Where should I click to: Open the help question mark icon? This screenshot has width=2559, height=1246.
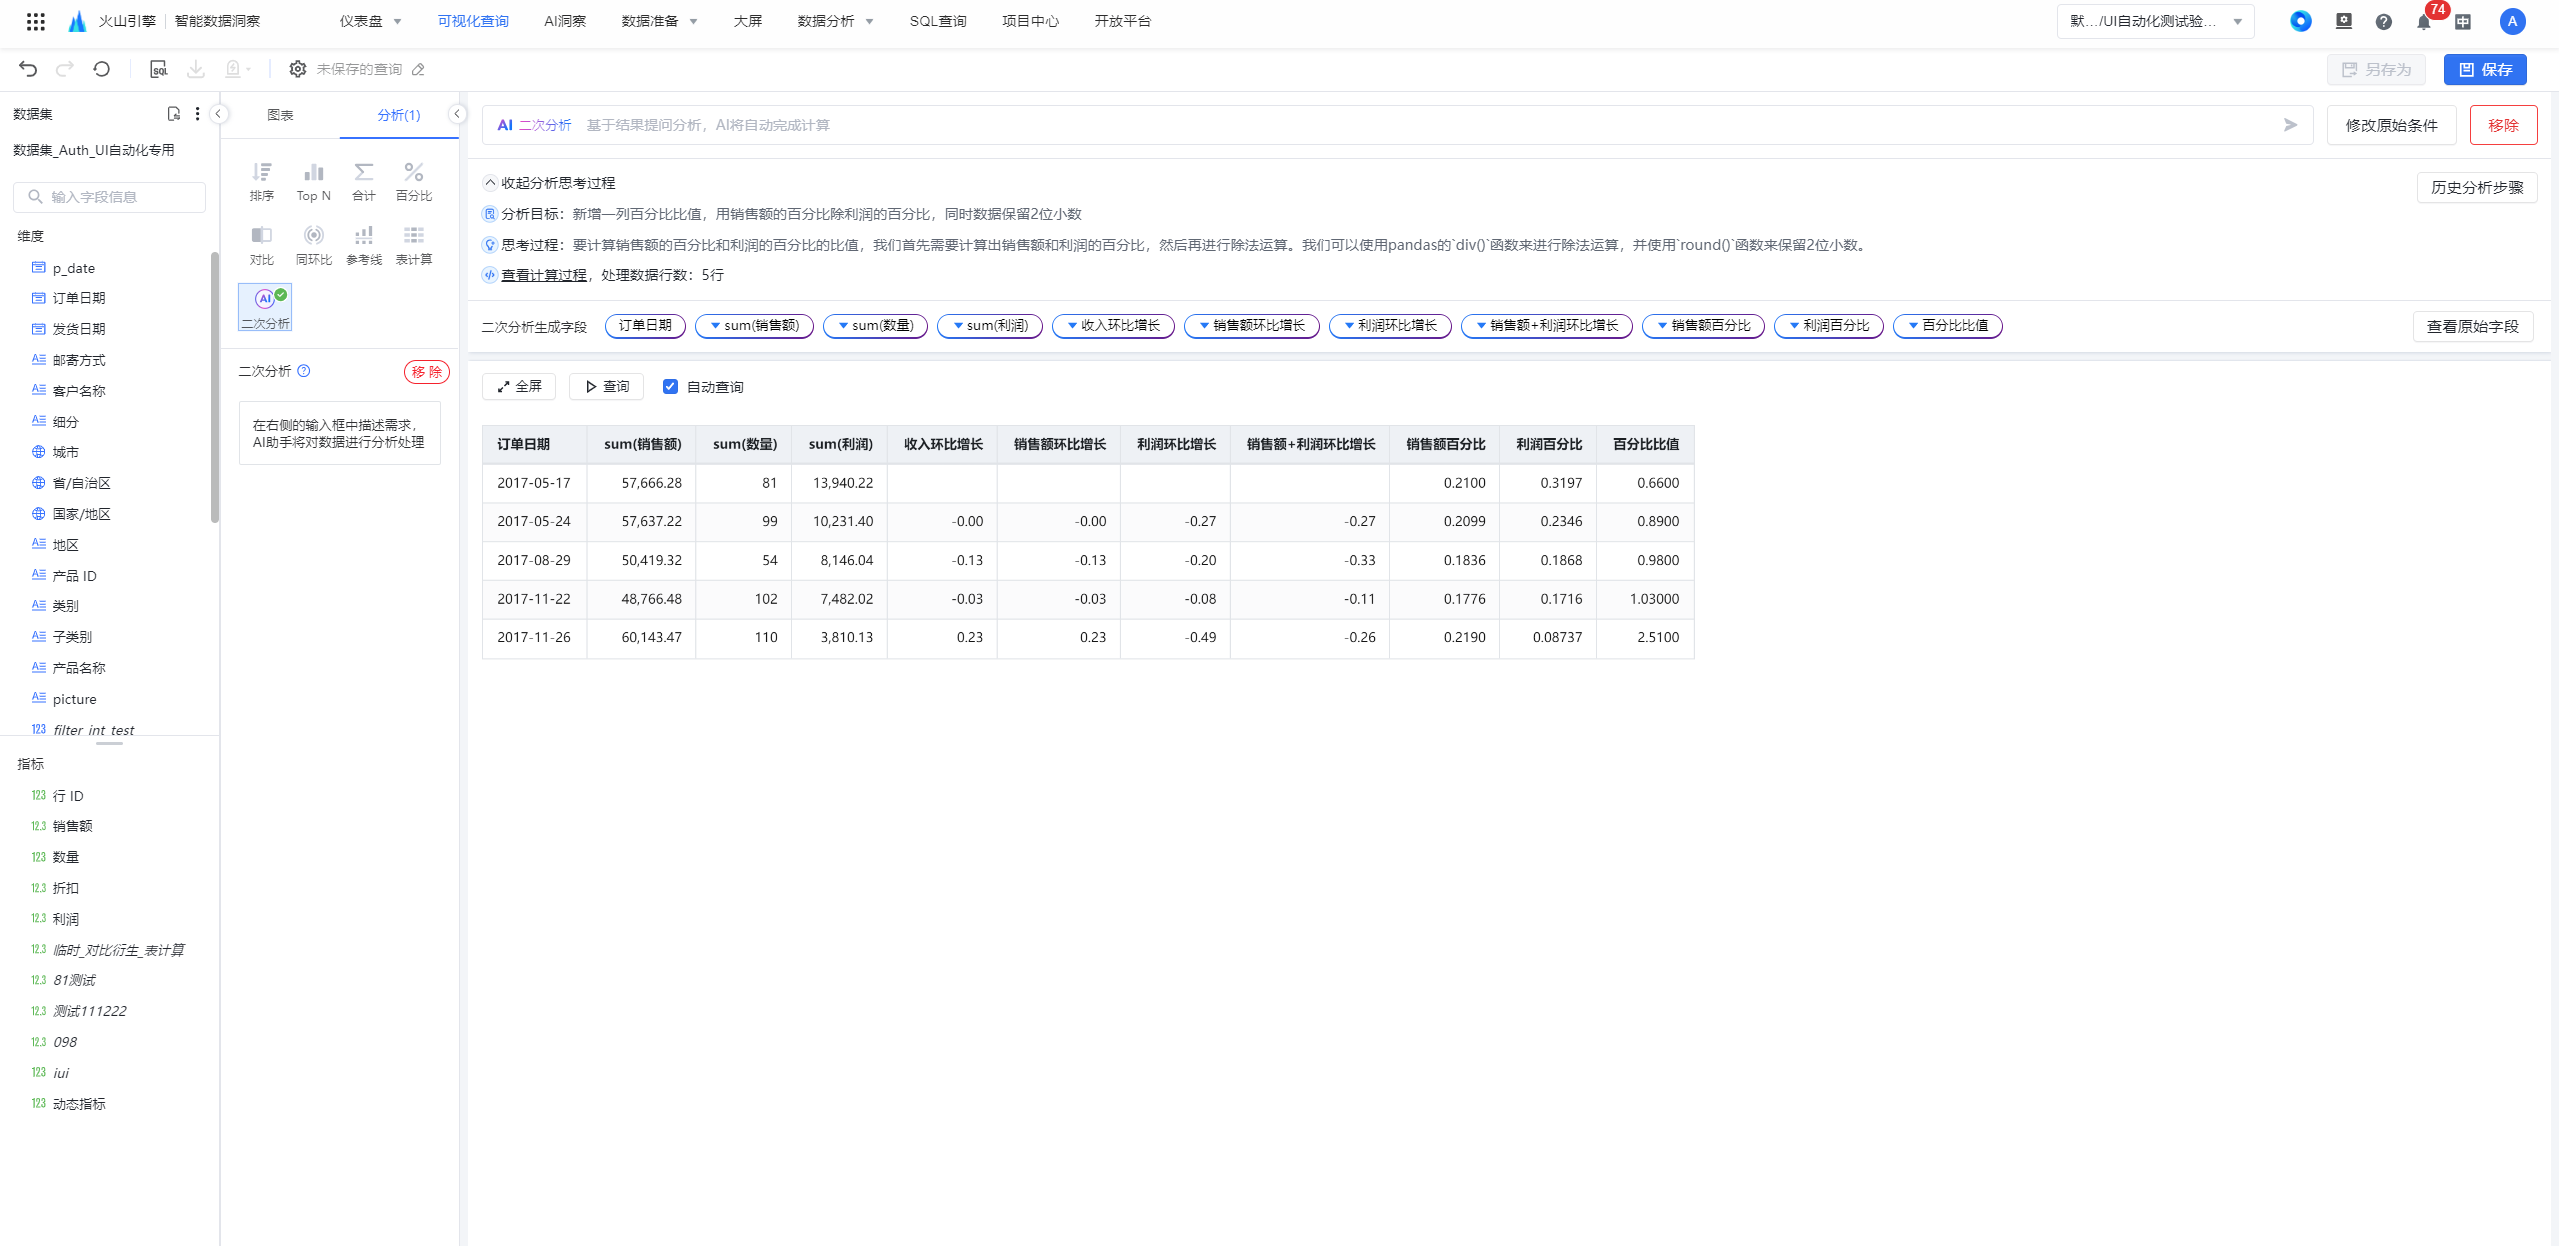coord(2384,22)
